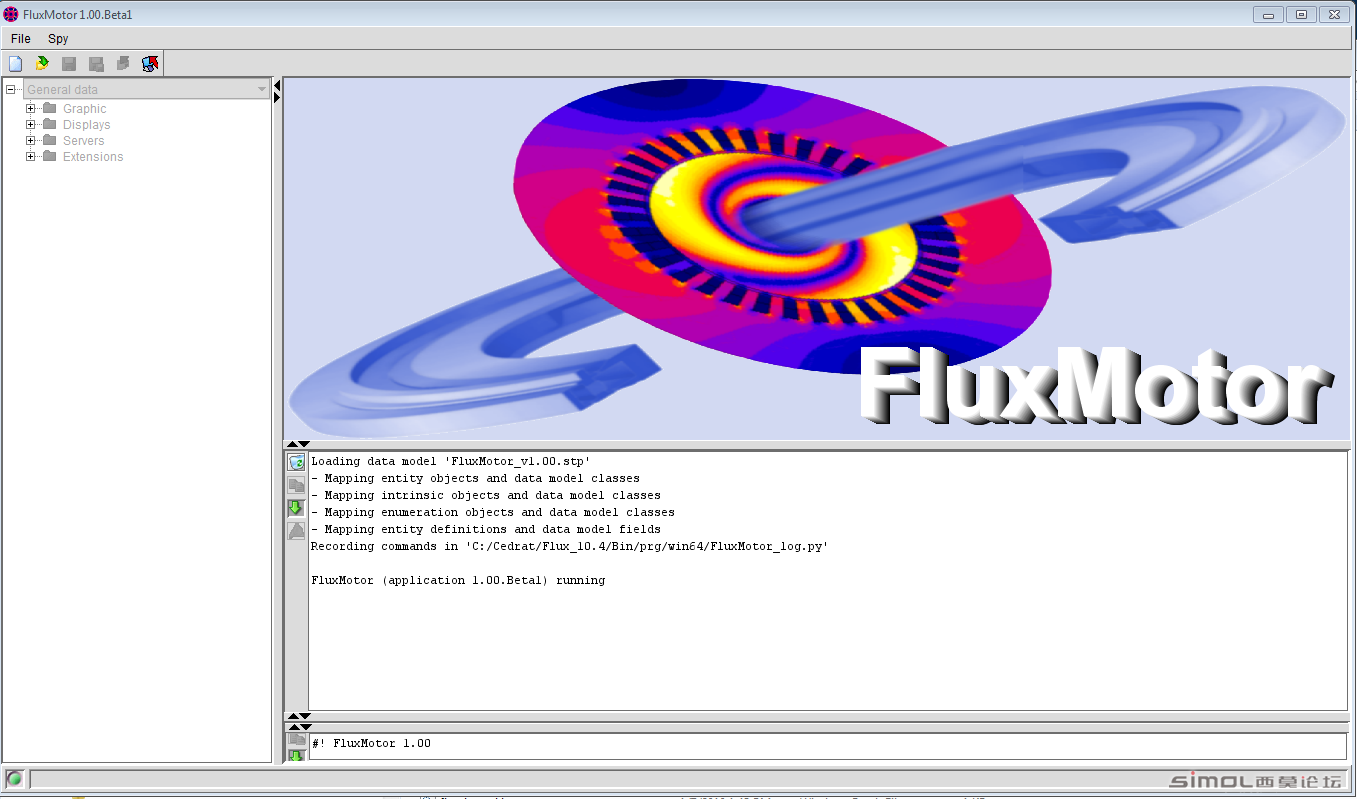
Task: Click the 'Loading data model' log line
Action: tap(451, 462)
